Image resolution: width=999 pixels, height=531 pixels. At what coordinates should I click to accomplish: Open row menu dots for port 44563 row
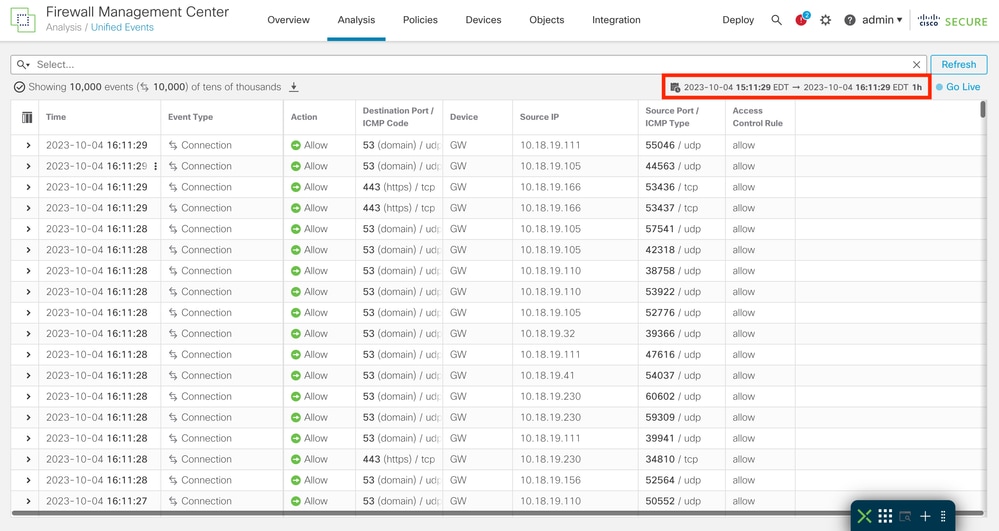point(155,166)
